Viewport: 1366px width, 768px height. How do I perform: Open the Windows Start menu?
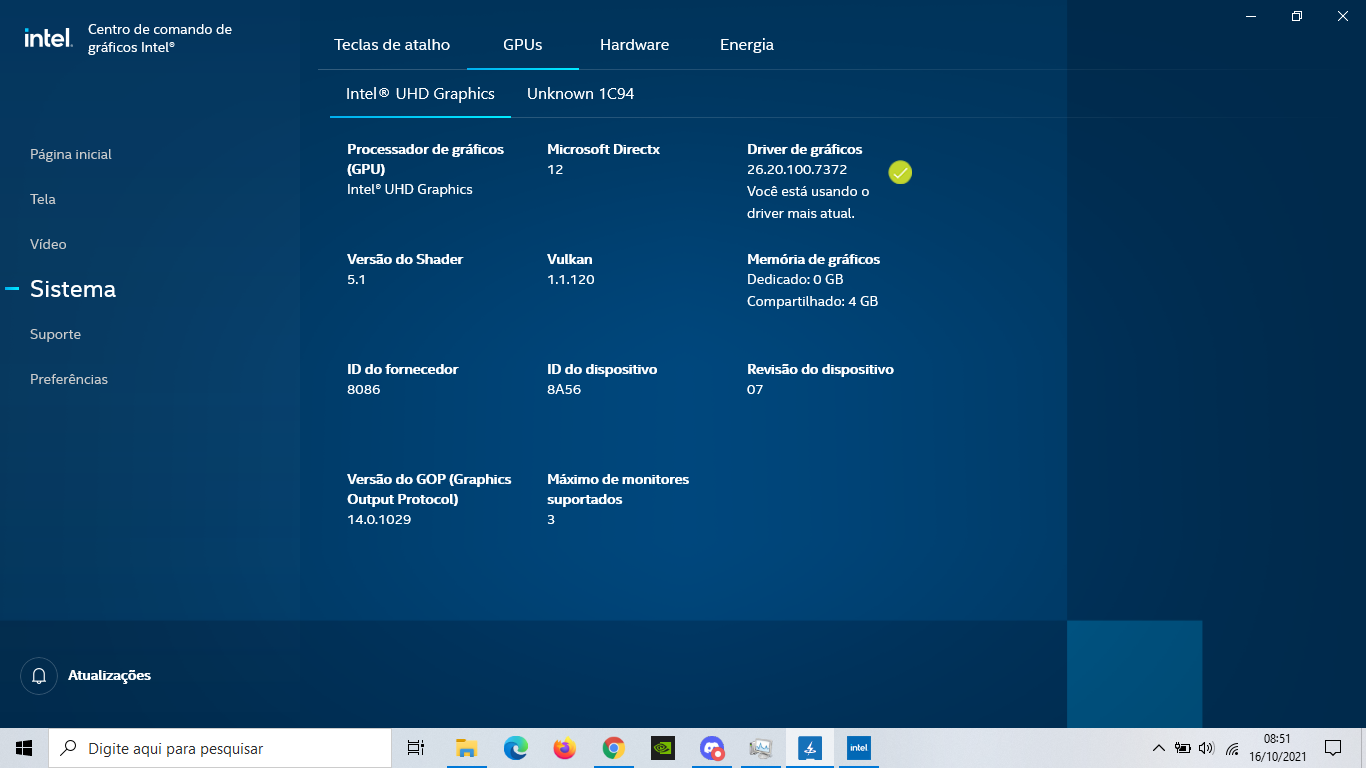click(x=24, y=748)
